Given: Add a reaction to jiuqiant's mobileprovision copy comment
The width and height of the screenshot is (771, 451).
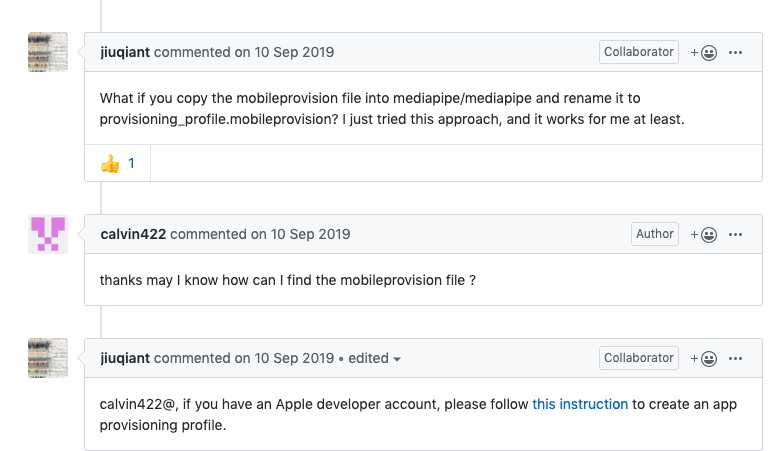Looking at the screenshot, I should tap(704, 52).
